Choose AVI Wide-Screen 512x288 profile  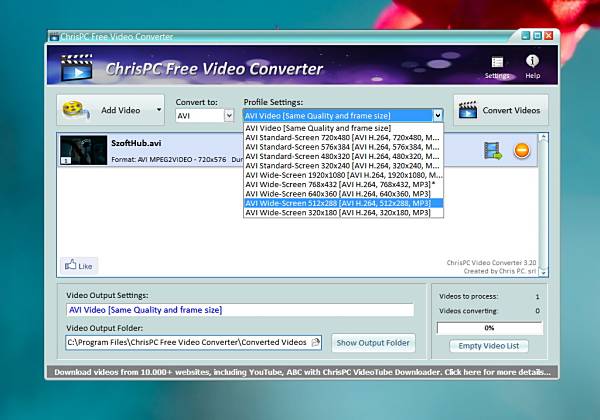click(x=343, y=203)
